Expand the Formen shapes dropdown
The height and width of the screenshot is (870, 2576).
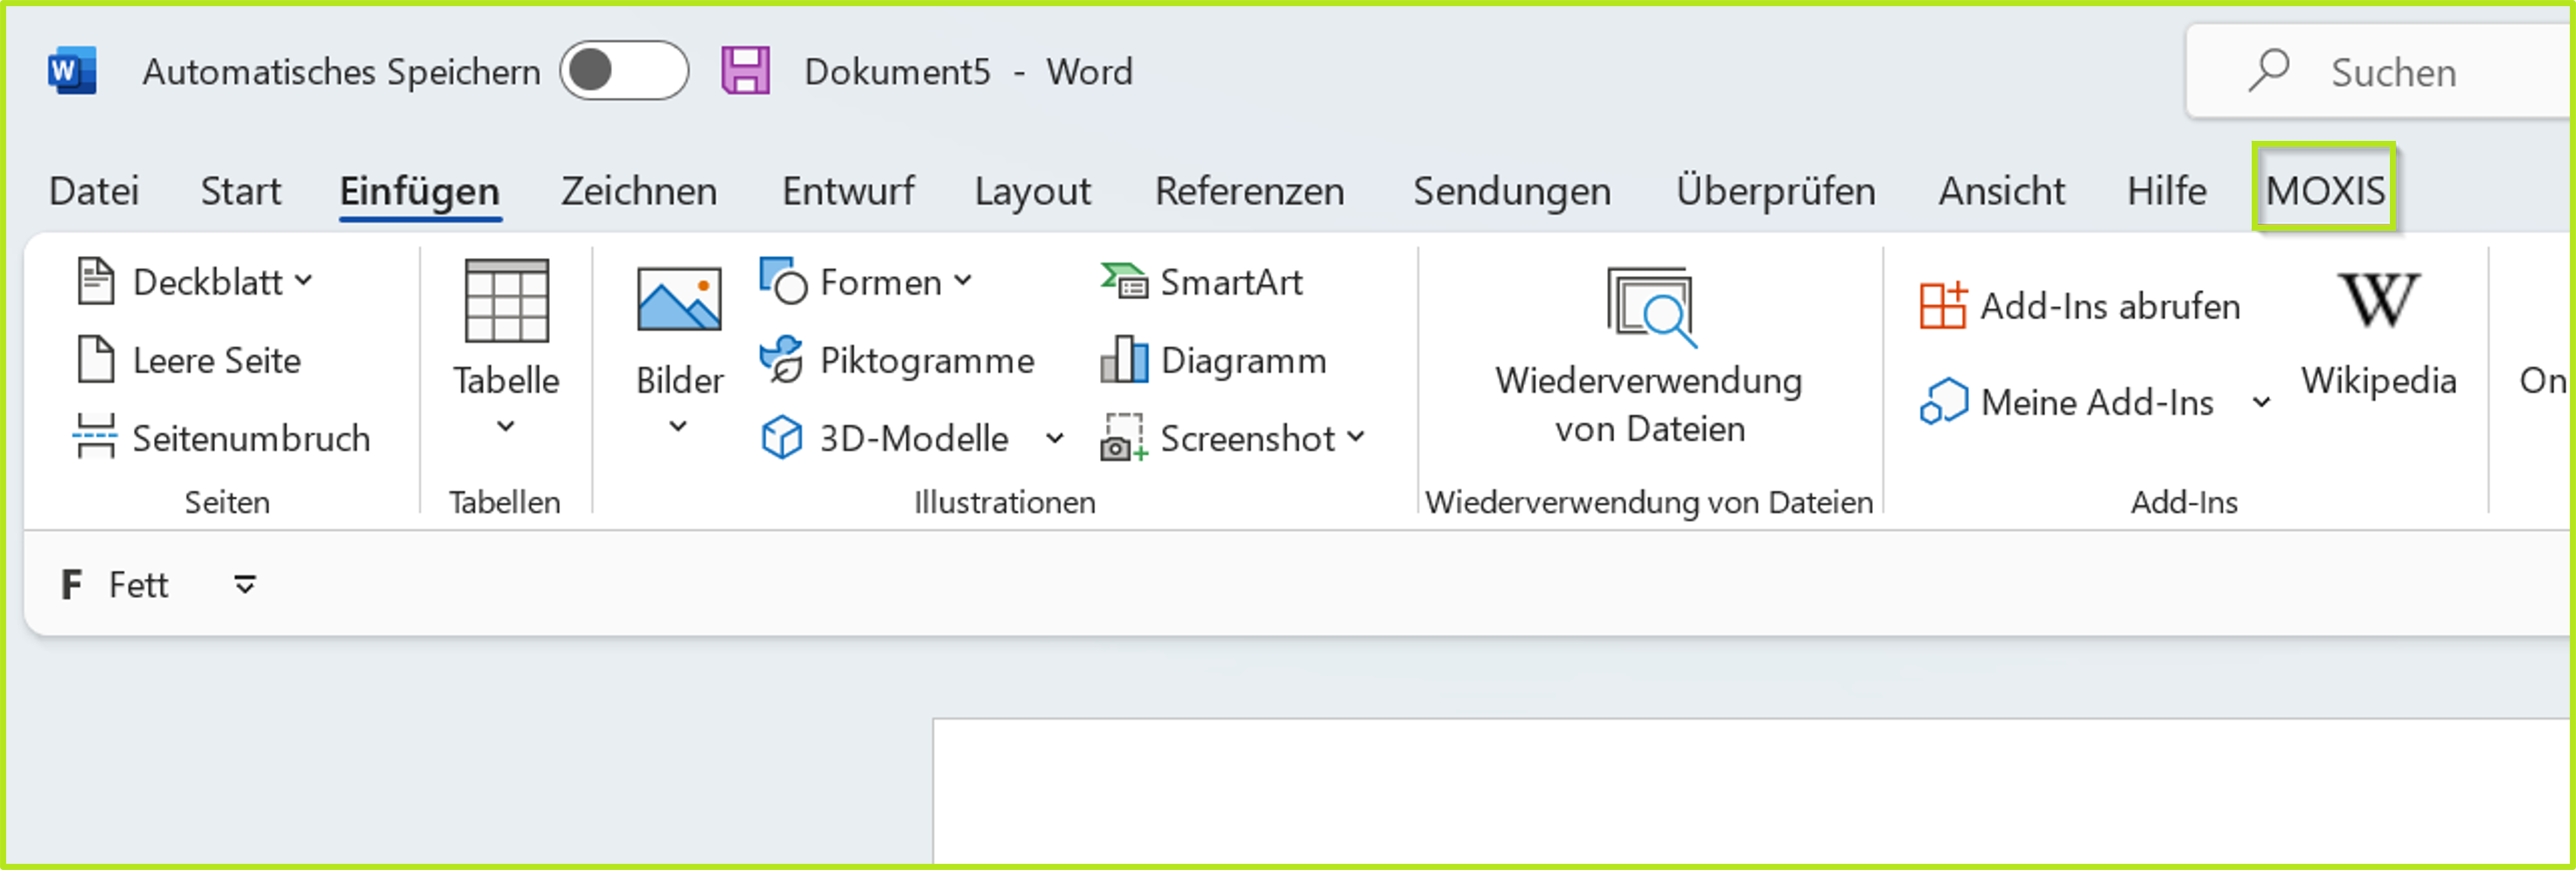click(963, 281)
